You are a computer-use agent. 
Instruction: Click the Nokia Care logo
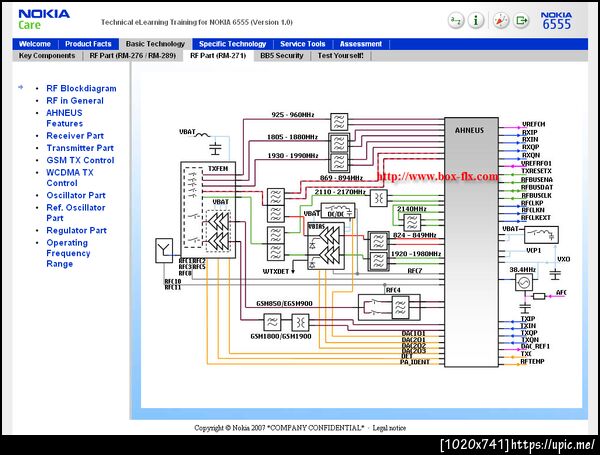click(x=44, y=19)
